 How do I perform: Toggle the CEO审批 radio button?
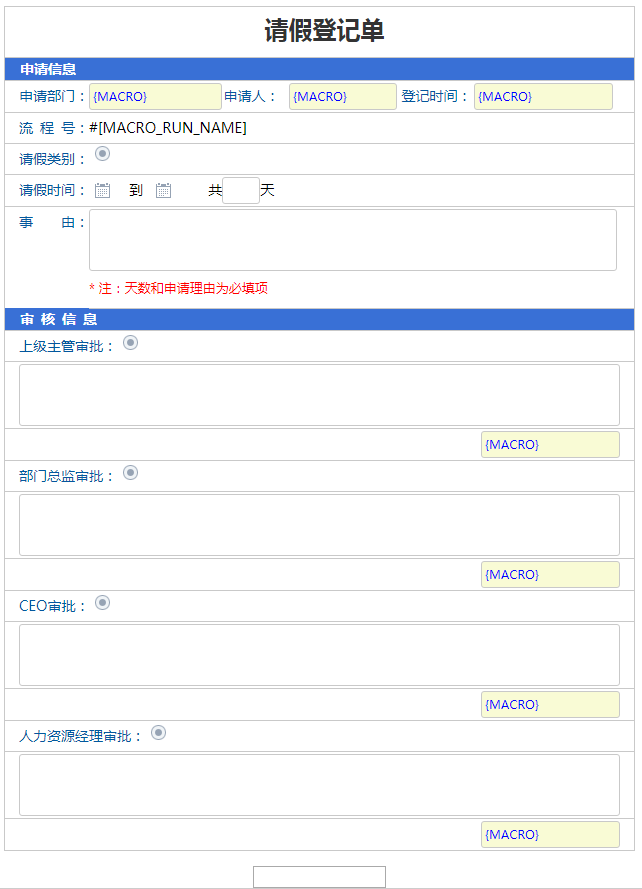102,603
